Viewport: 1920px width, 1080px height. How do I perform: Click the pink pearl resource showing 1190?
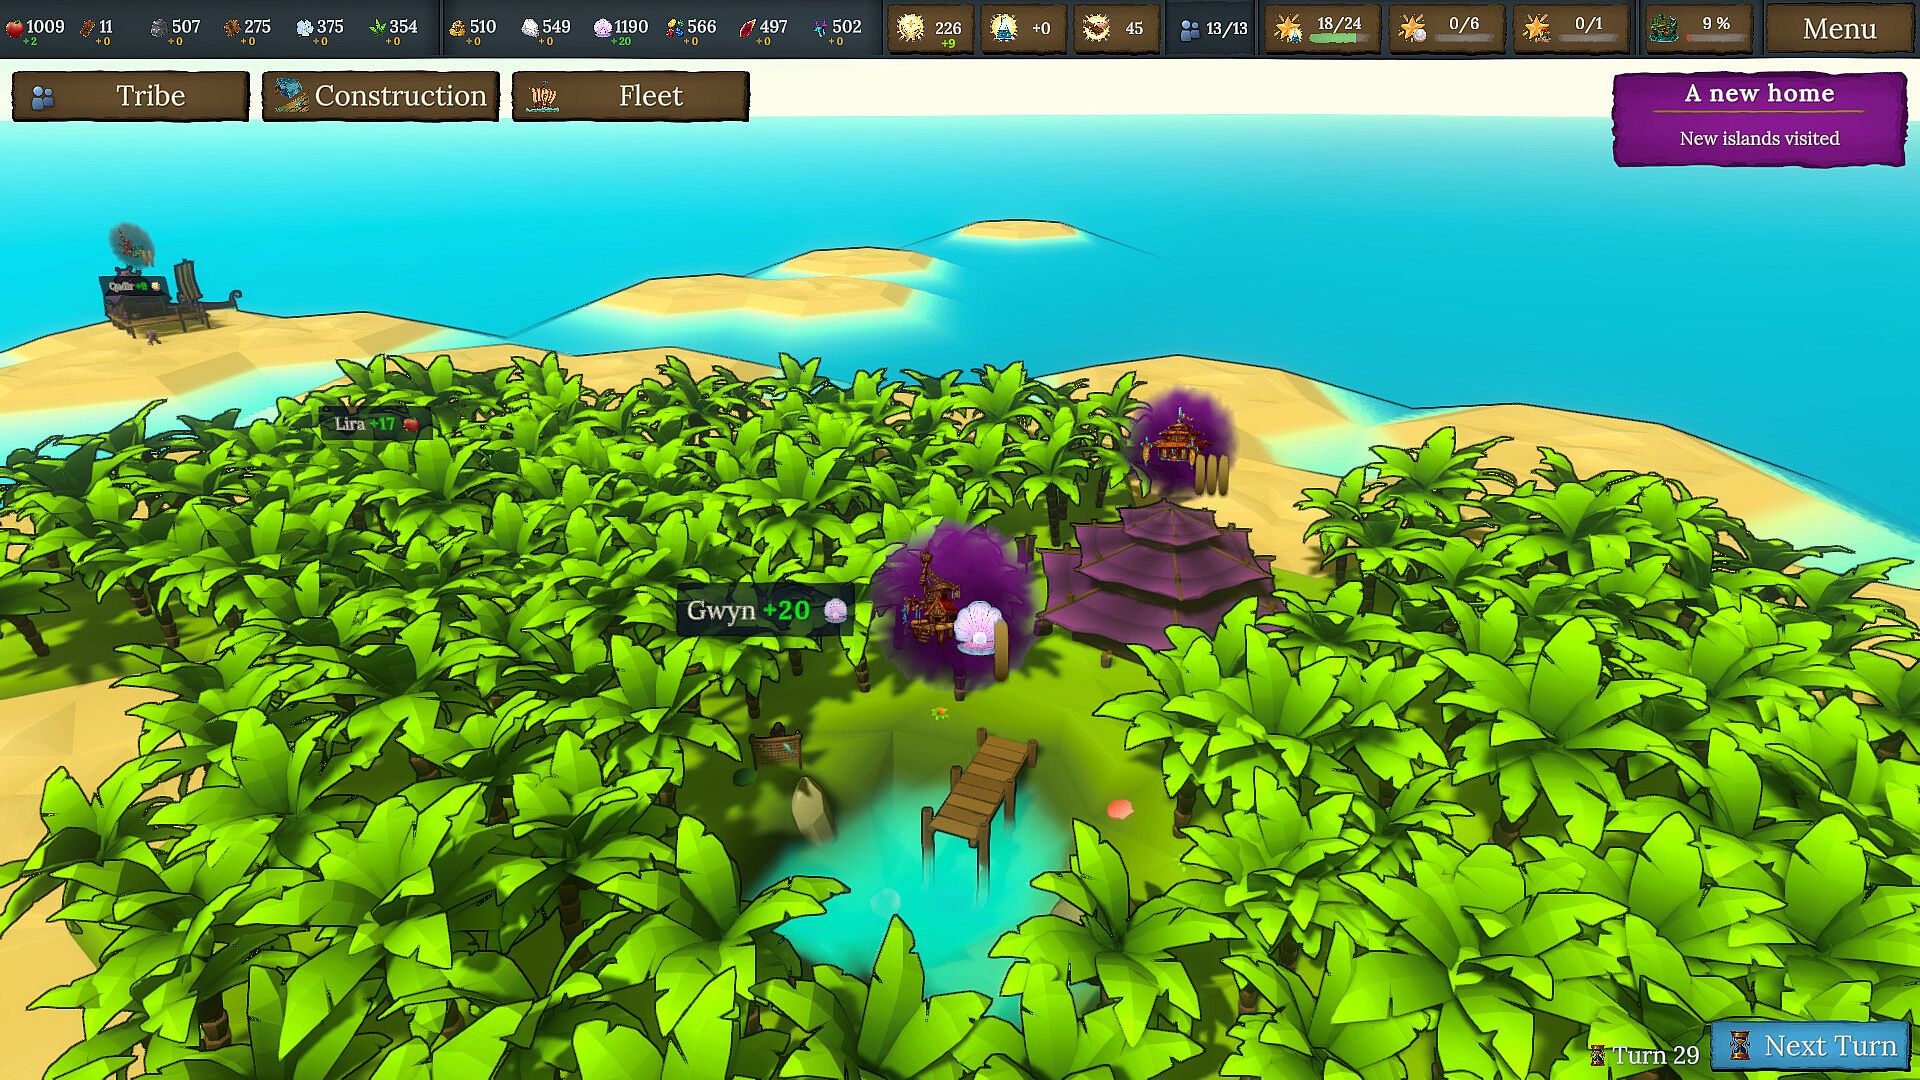tap(602, 28)
